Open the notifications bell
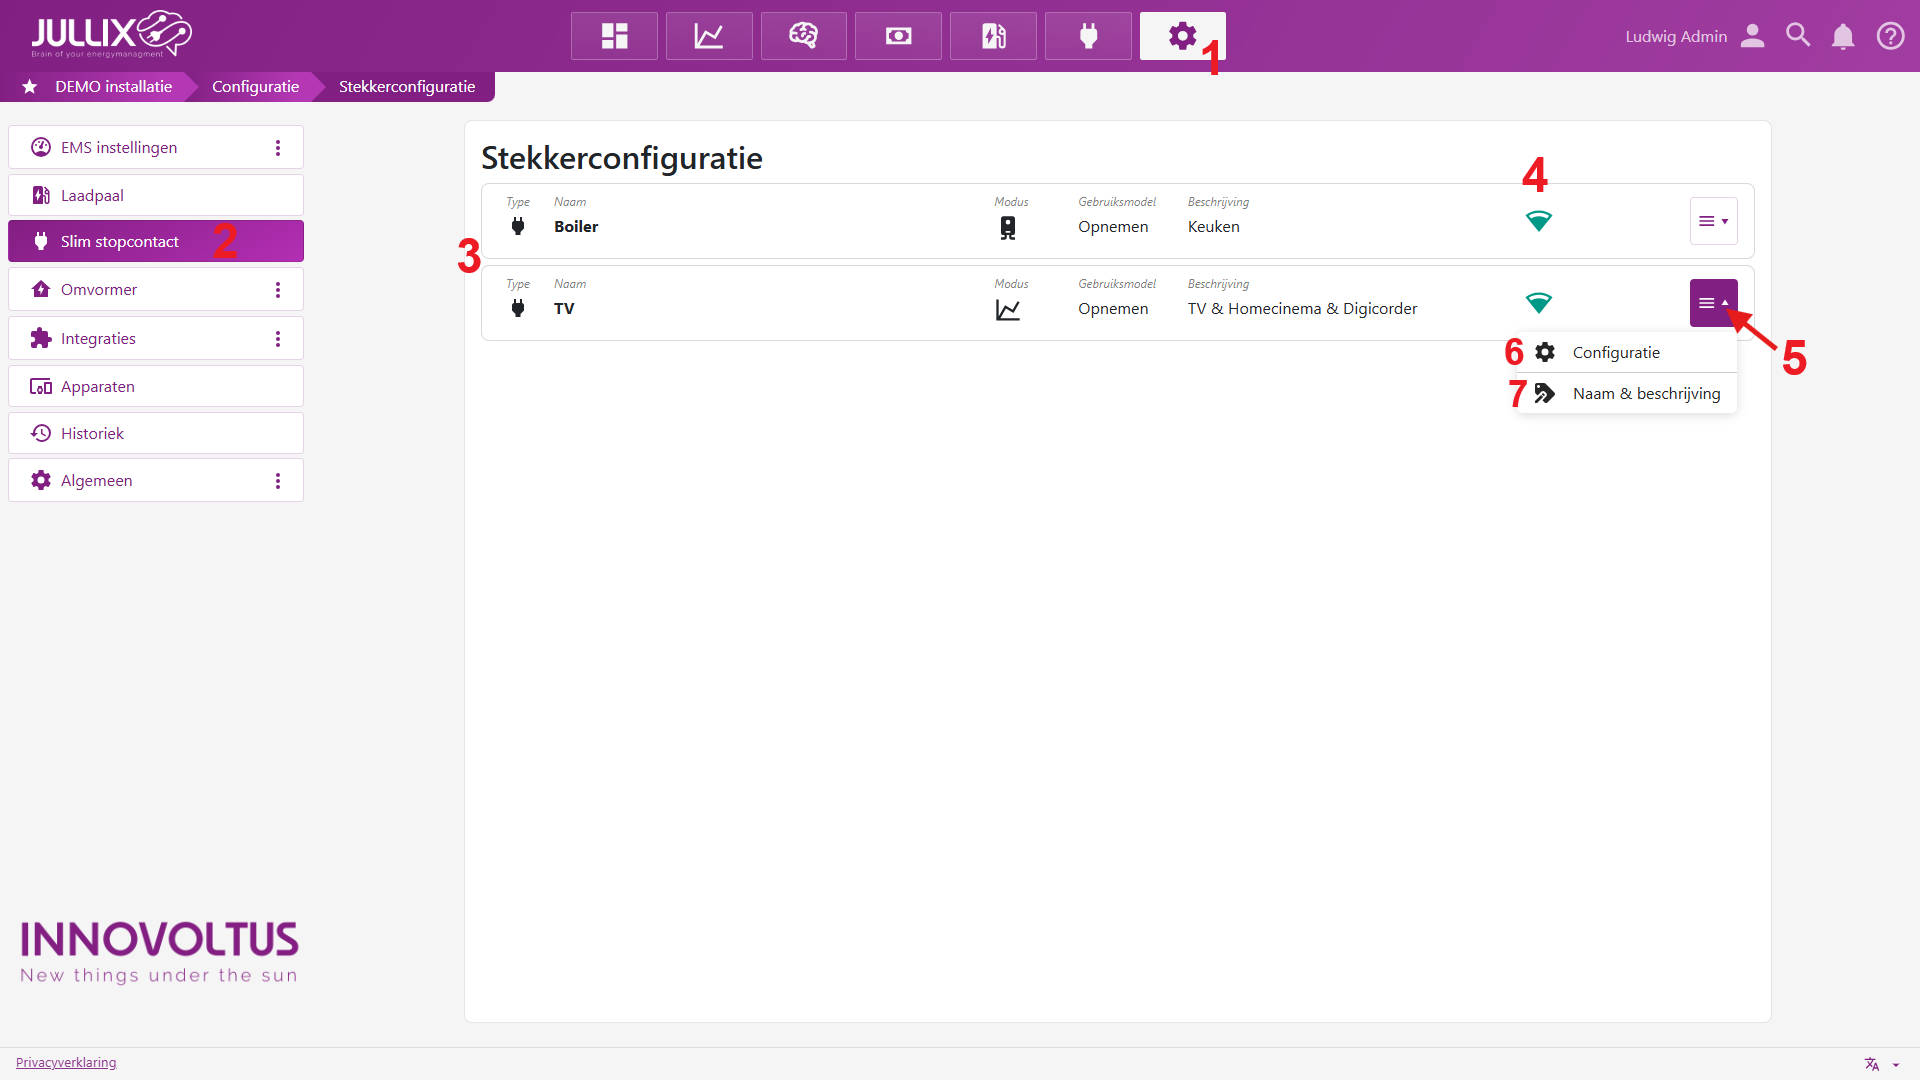Image resolution: width=1920 pixels, height=1080 pixels. pos(1843,36)
